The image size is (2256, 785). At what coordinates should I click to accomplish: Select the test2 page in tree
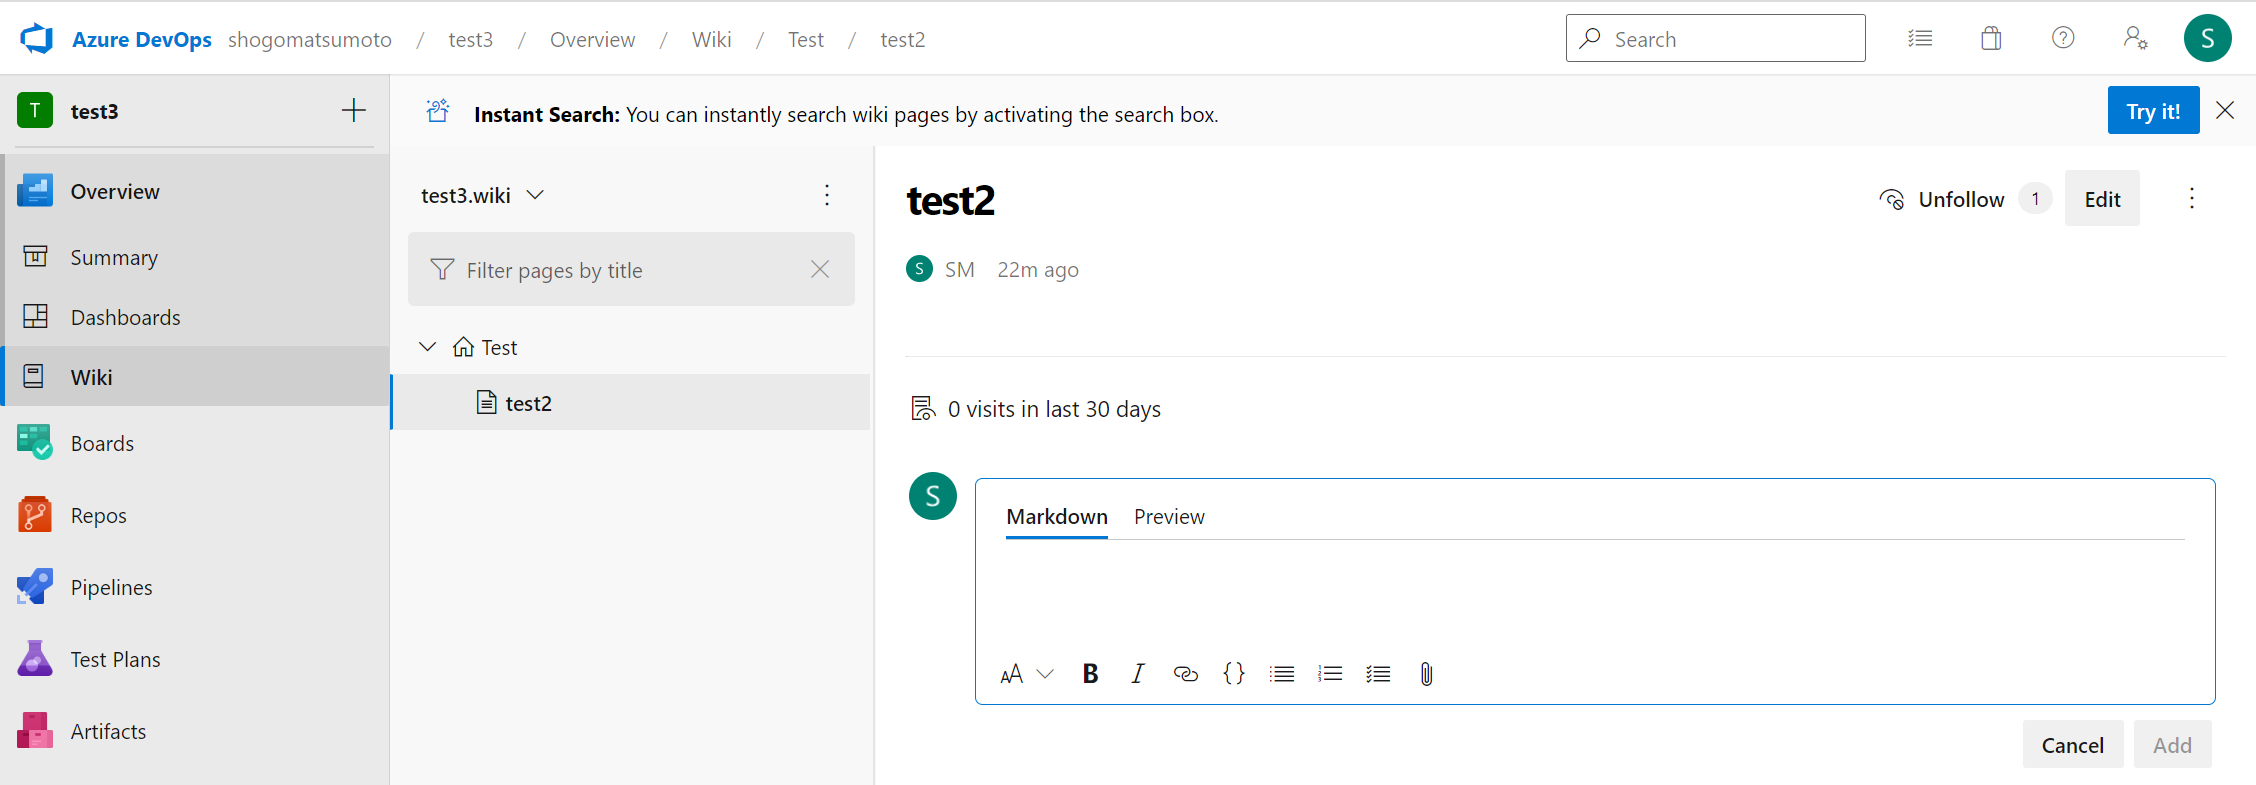tap(528, 403)
